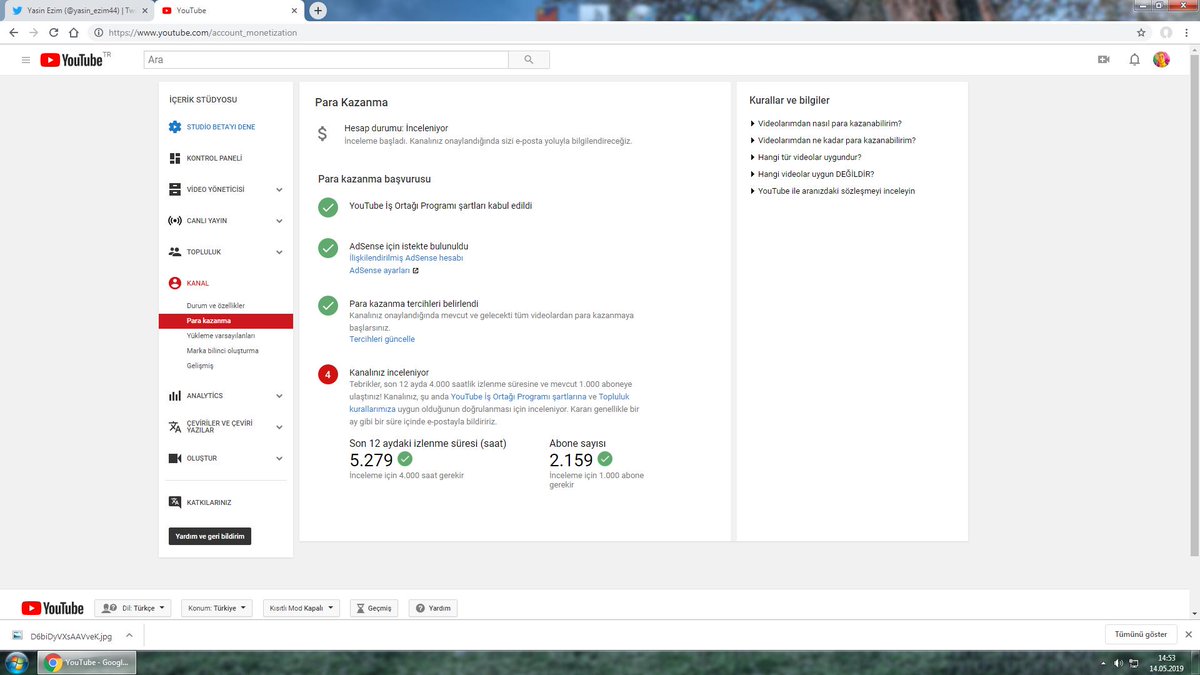
Task: Open the notifications bell
Action: tap(1134, 60)
